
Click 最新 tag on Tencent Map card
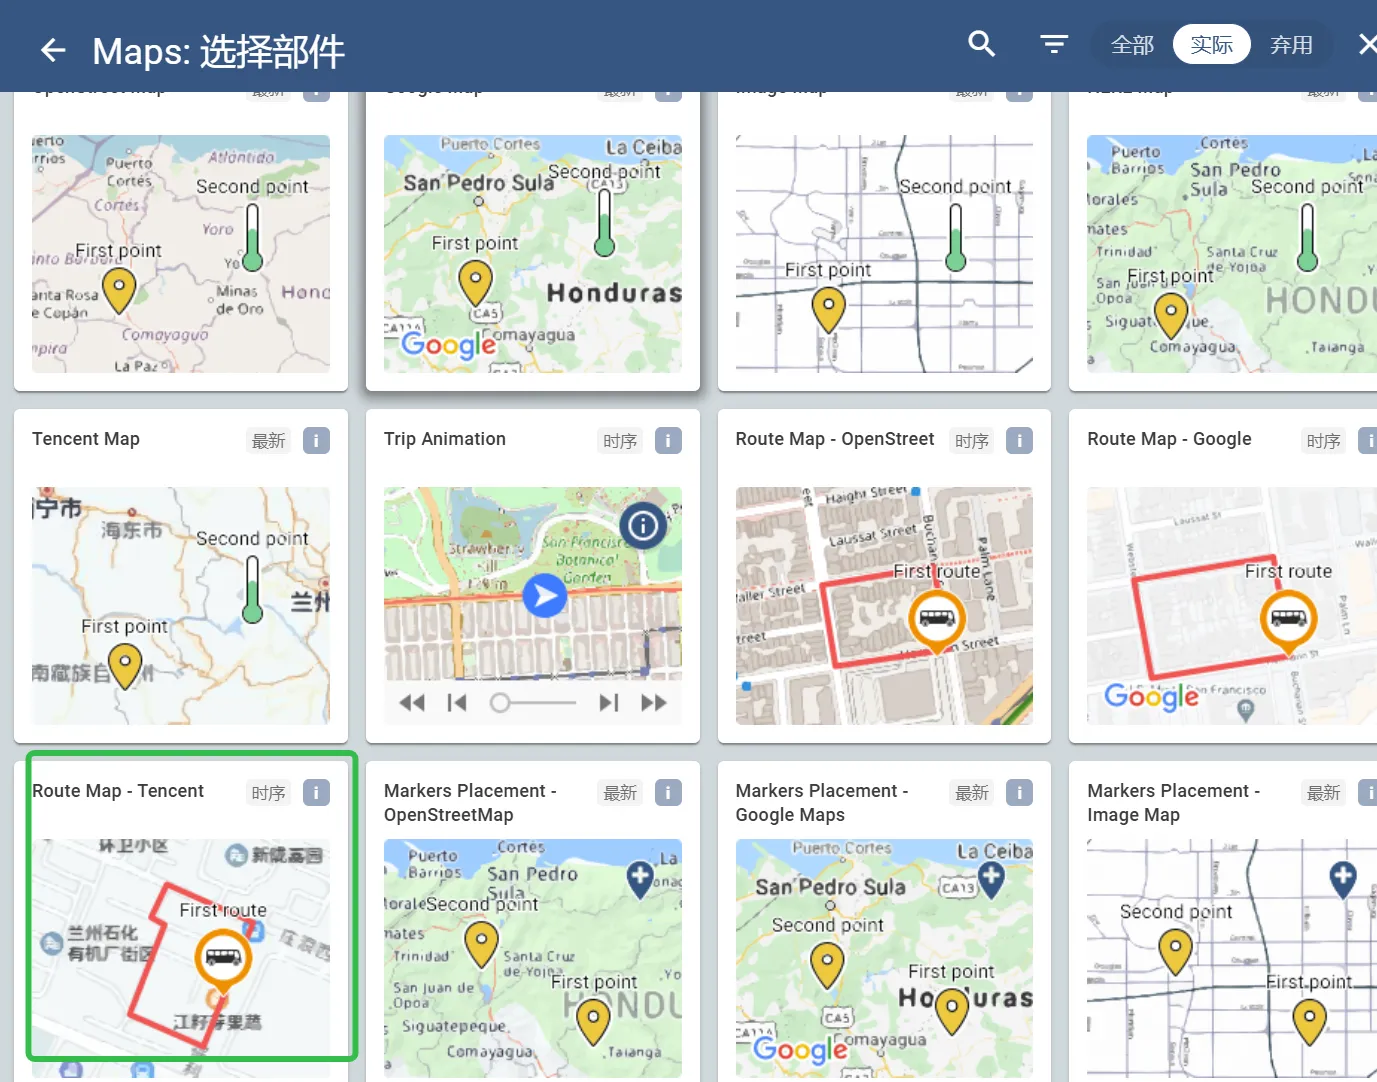[268, 441]
